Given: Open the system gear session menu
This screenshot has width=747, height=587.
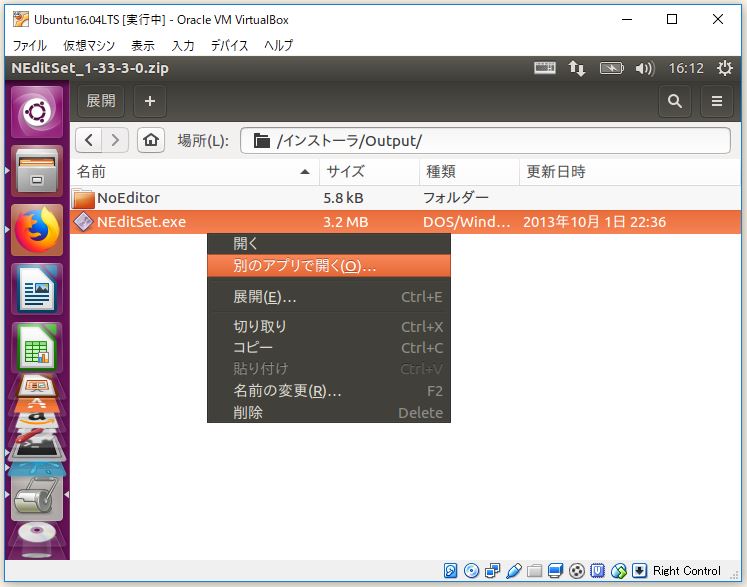Looking at the screenshot, I should click(725, 68).
